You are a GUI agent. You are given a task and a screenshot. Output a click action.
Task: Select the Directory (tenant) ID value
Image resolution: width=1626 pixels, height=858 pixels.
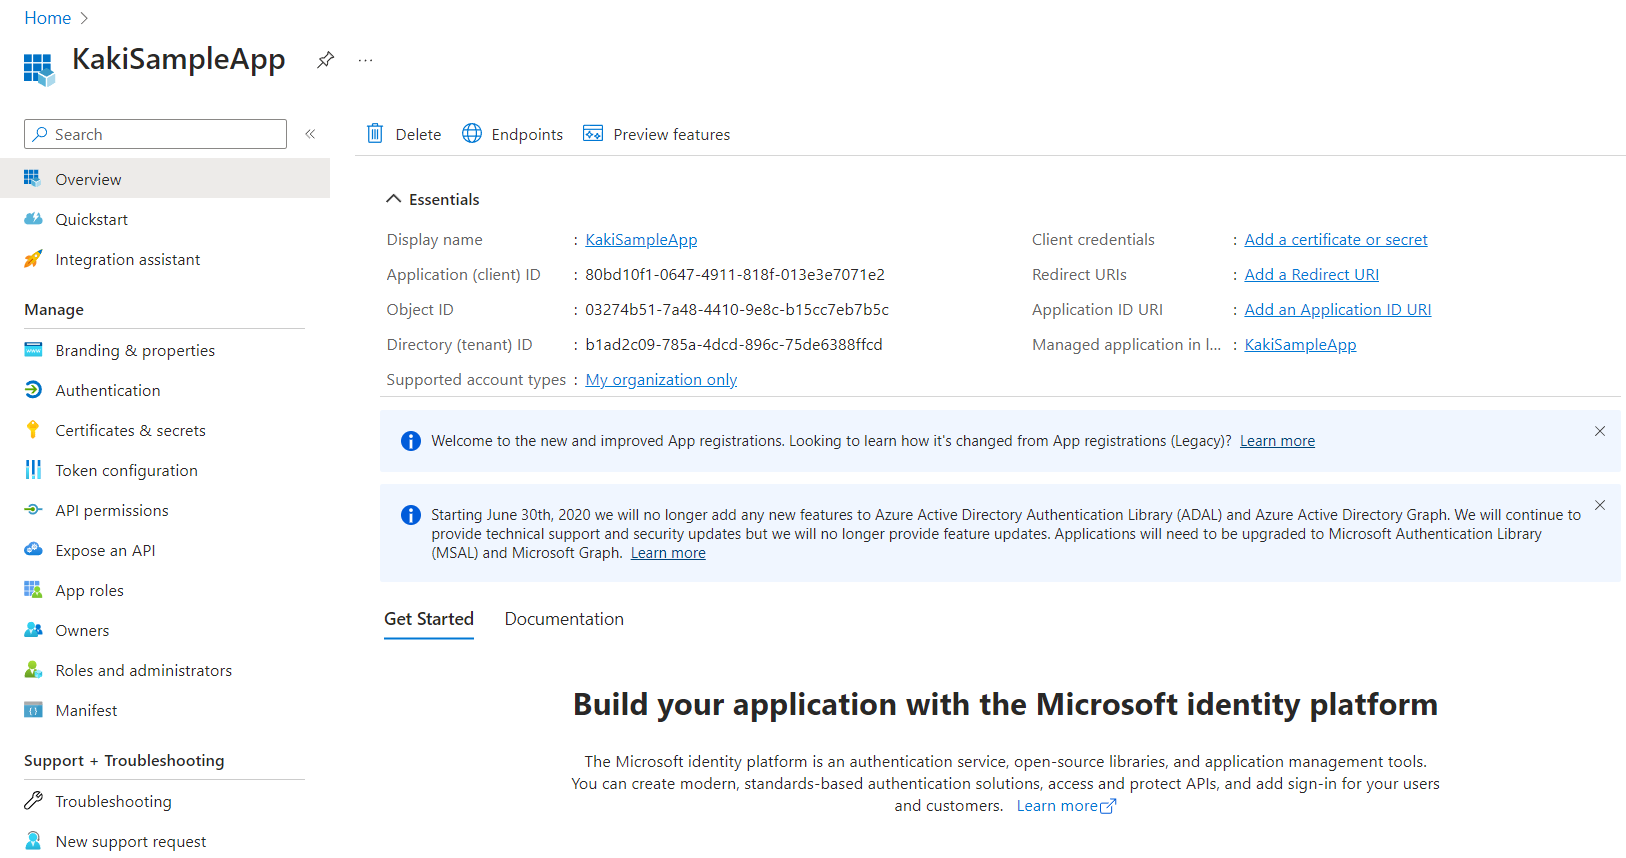734,345
